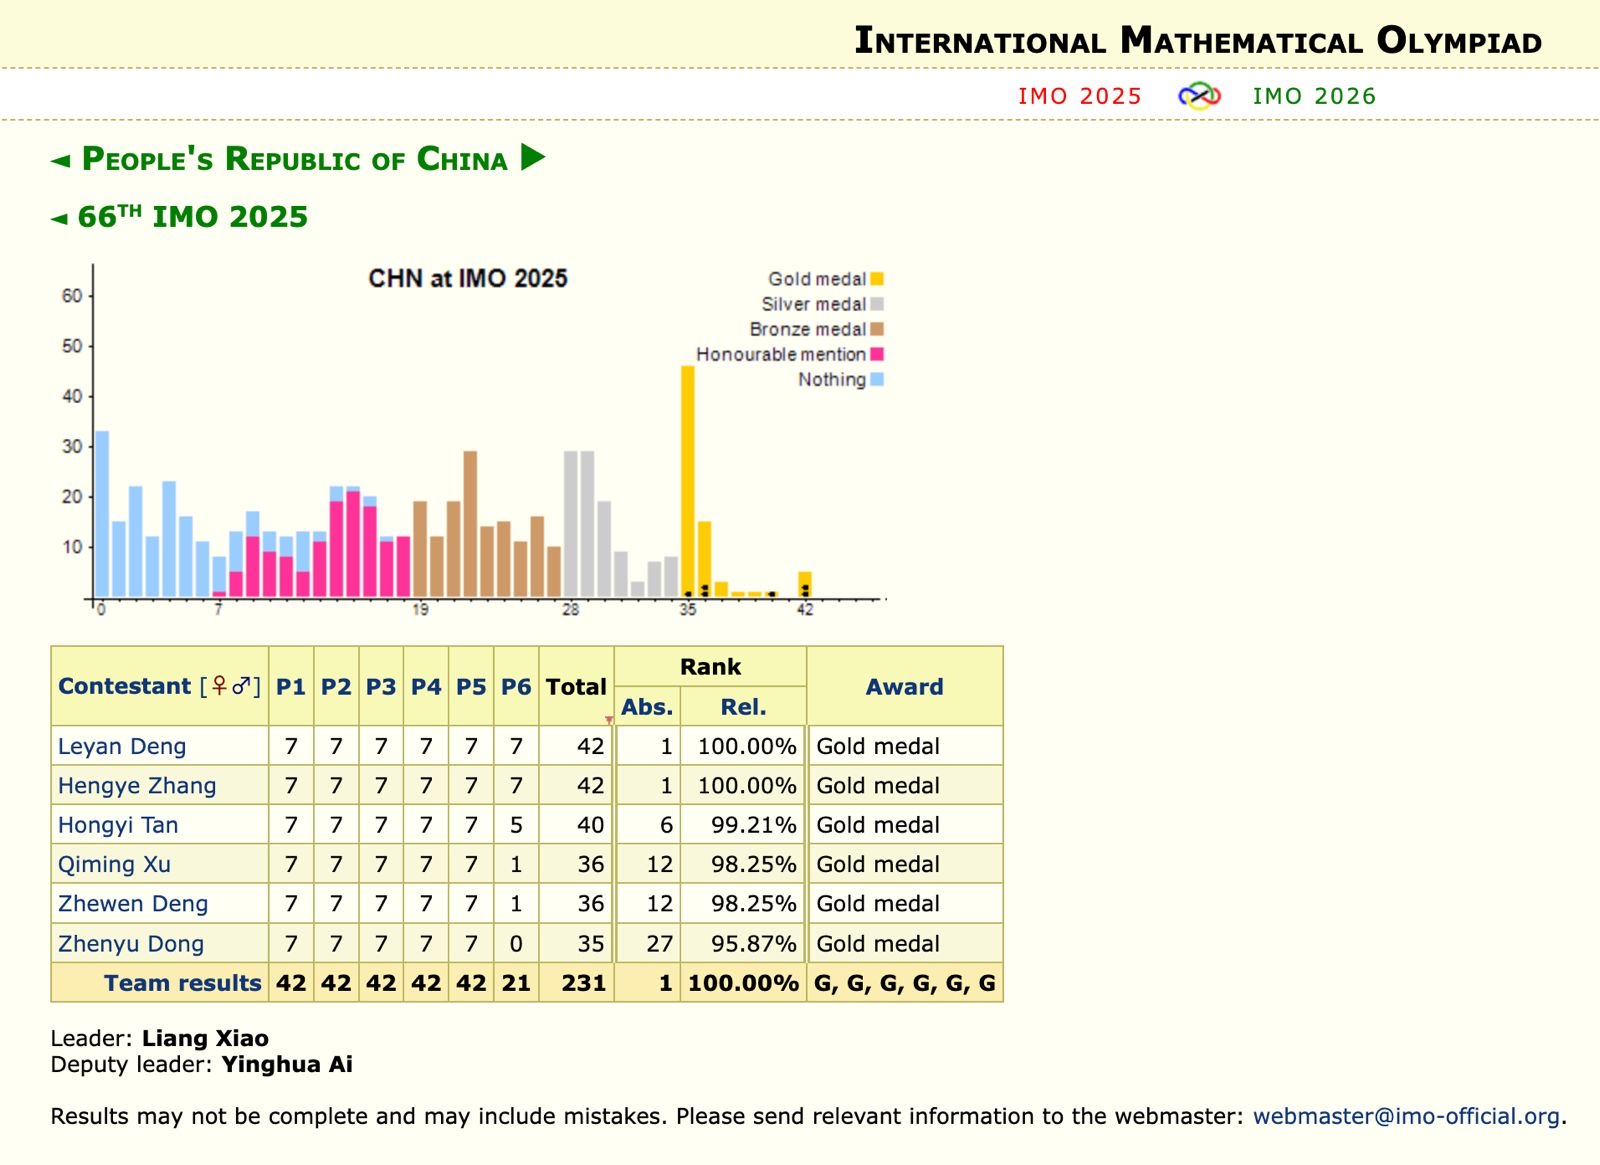Click the sort indicator under Total column
Viewport: 1600px width, 1165px height.
pyautogui.click(x=609, y=720)
